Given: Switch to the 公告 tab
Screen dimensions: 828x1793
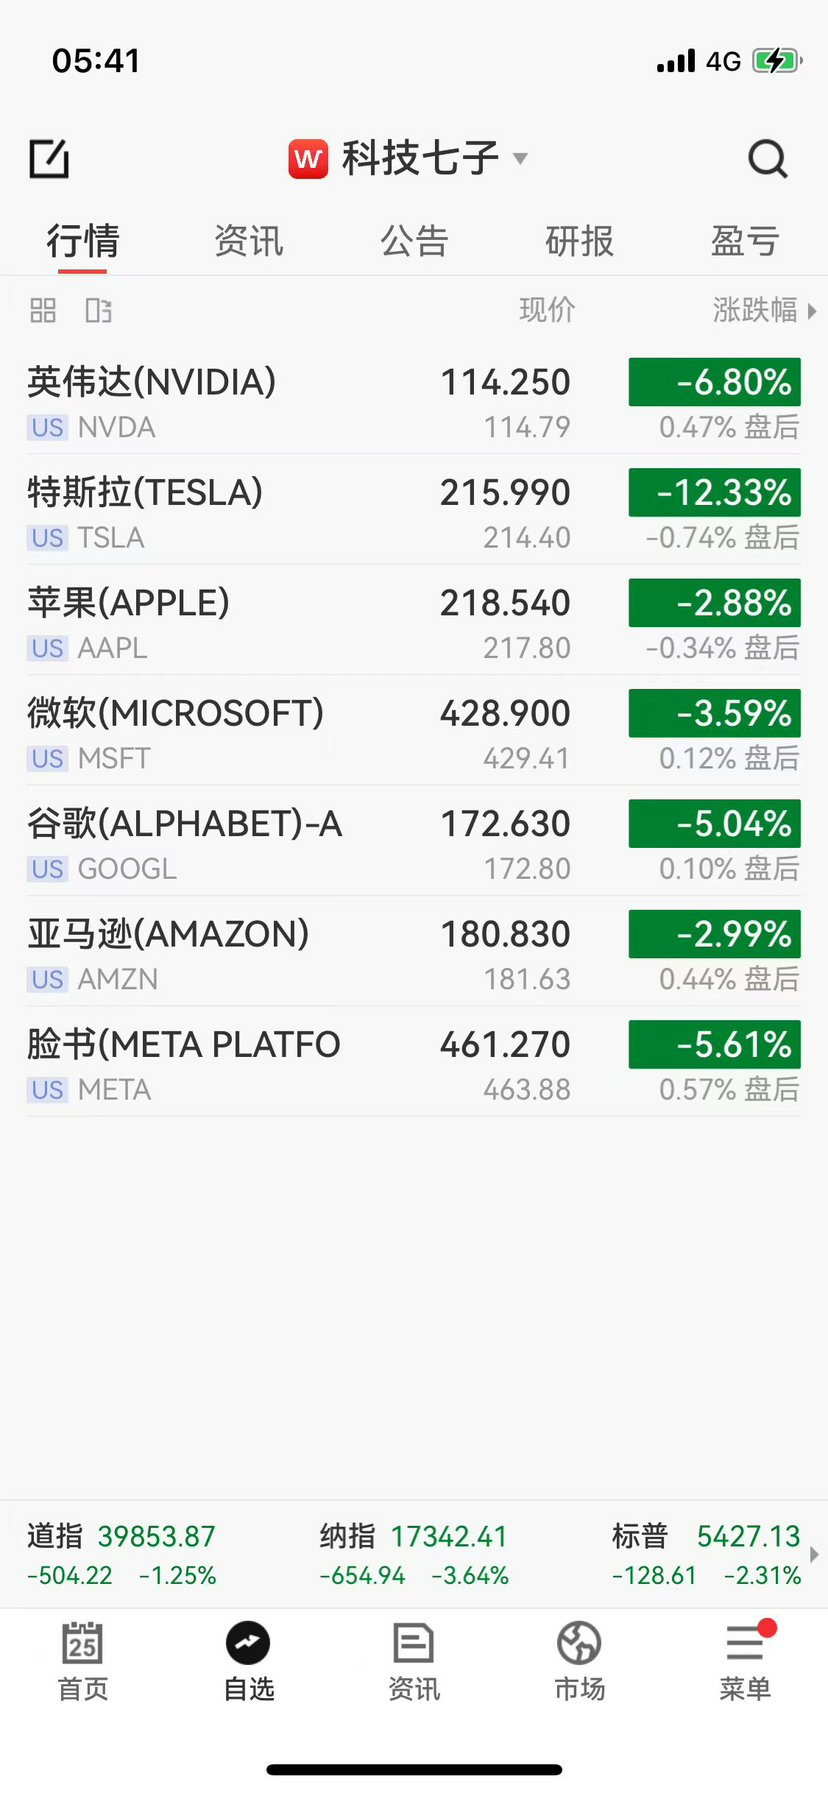Looking at the screenshot, I should [x=414, y=241].
